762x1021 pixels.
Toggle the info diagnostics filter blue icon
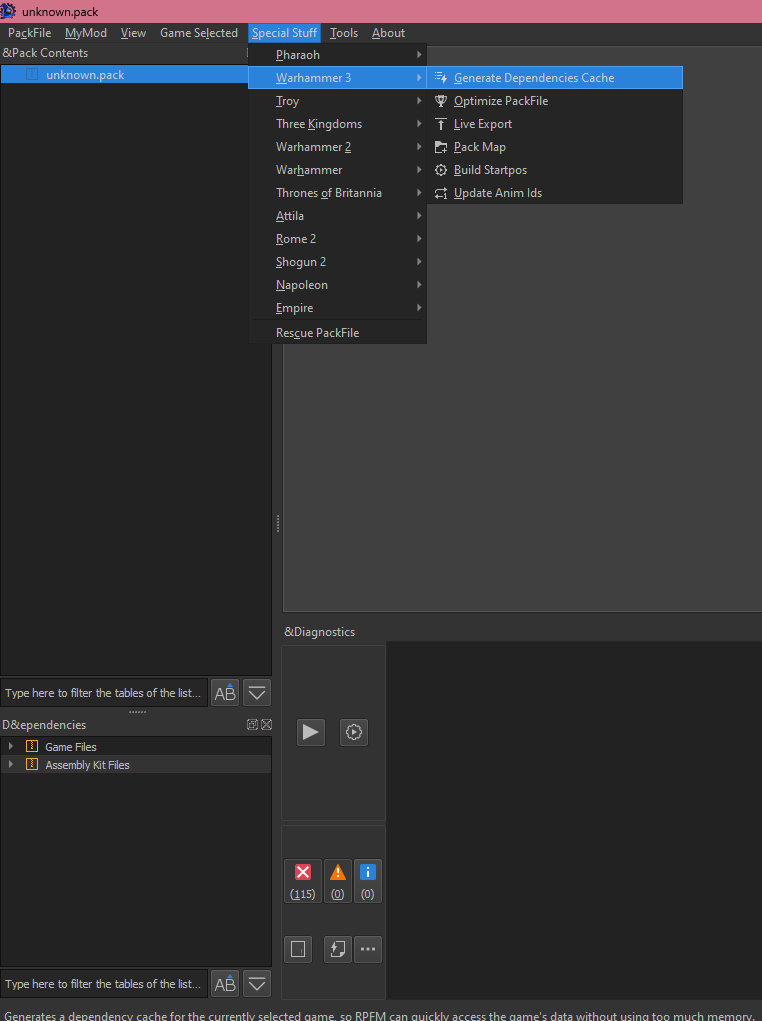(x=367, y=881)
